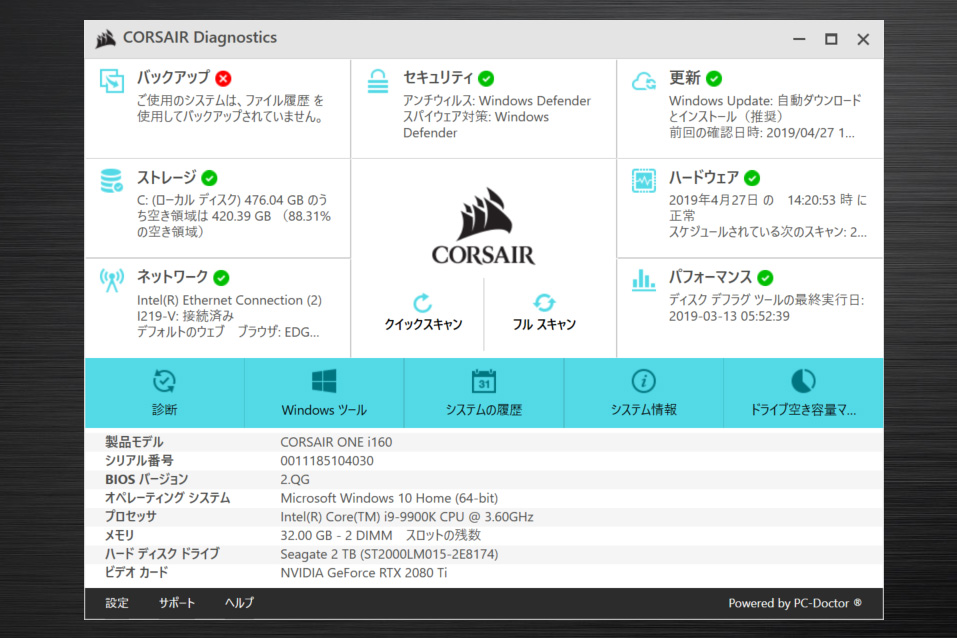Viewport: 957px width, 638px height.
Task: Click the green check next to ネットワーク
Action: coord(222,278)
